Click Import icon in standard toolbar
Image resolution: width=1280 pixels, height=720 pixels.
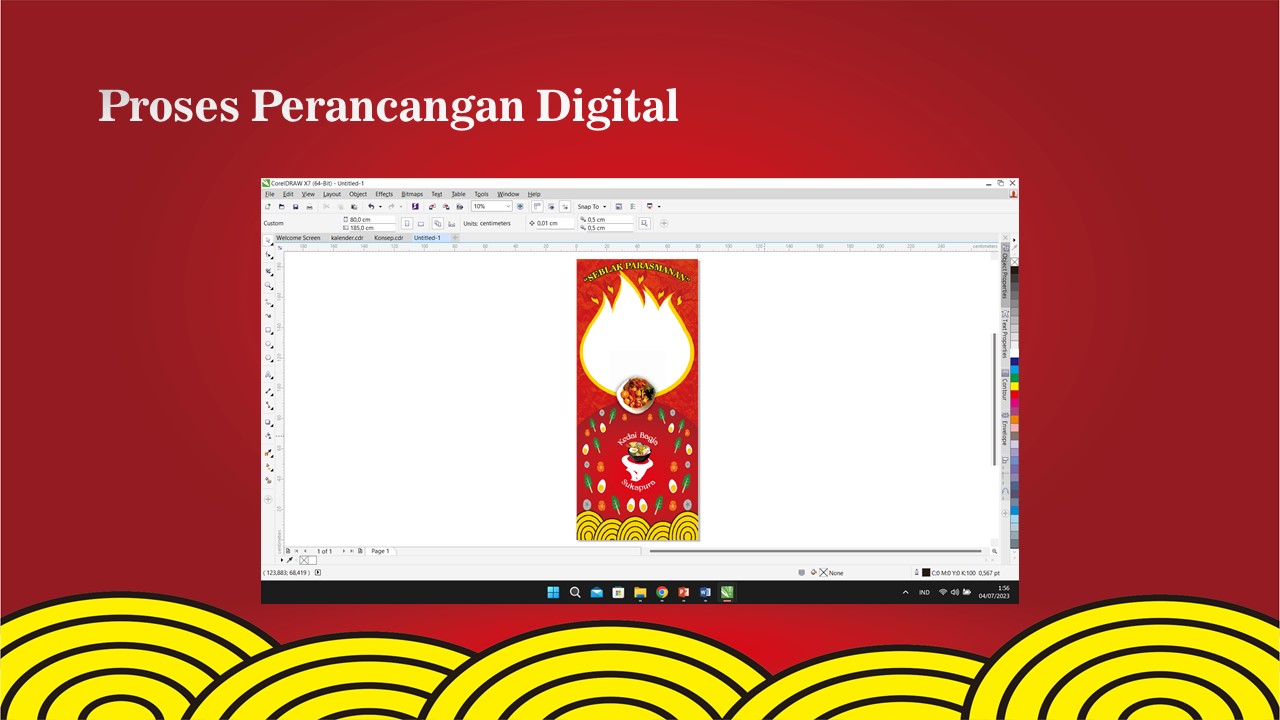(x=431, y=206)
